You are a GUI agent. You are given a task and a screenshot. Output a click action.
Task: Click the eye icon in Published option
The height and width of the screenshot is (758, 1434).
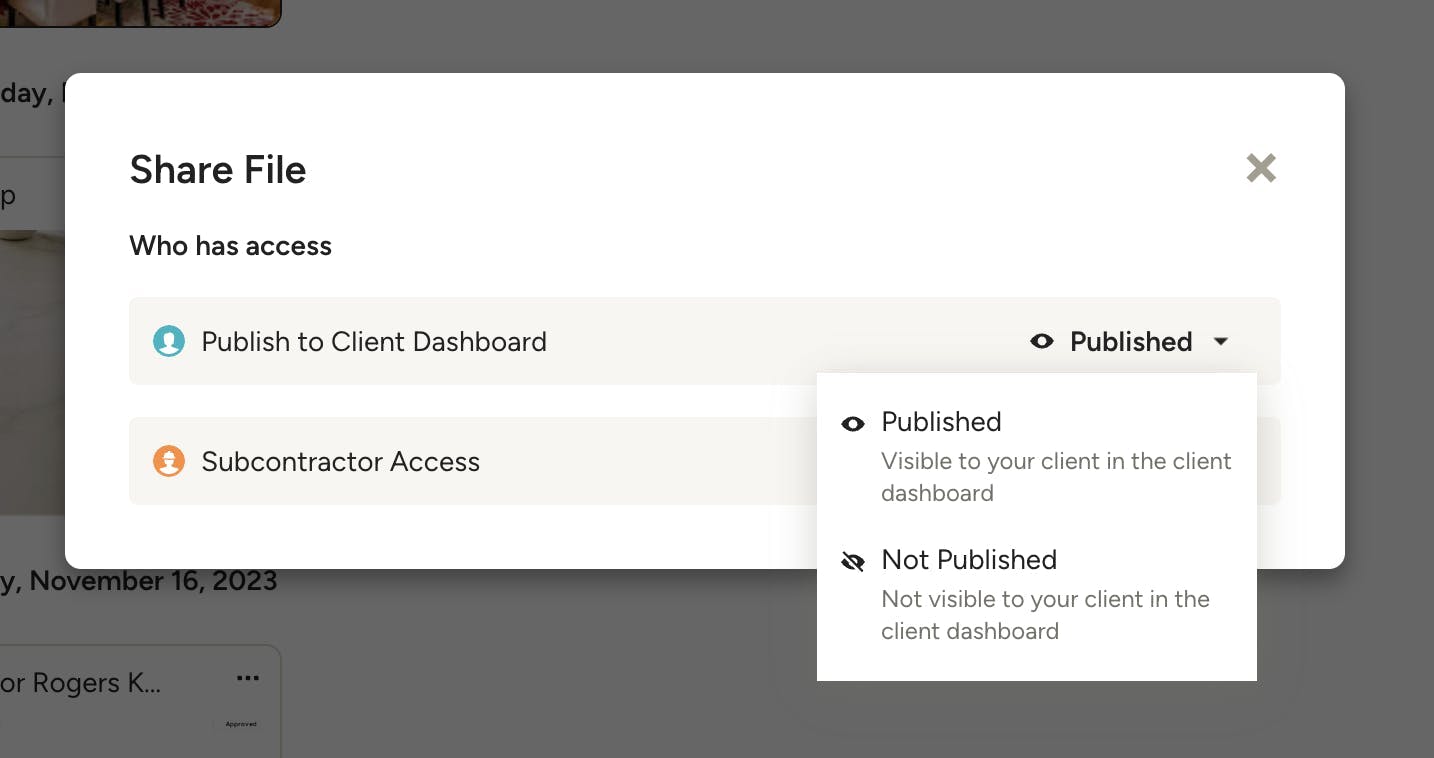tap(853, 424)
